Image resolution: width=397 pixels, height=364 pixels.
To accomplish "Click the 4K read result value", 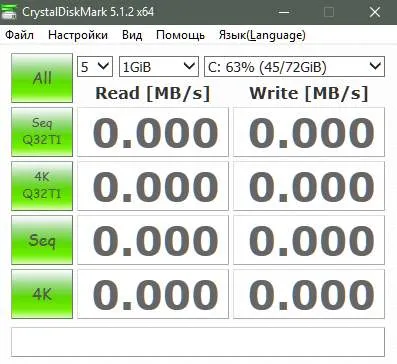I will (153, 294).
